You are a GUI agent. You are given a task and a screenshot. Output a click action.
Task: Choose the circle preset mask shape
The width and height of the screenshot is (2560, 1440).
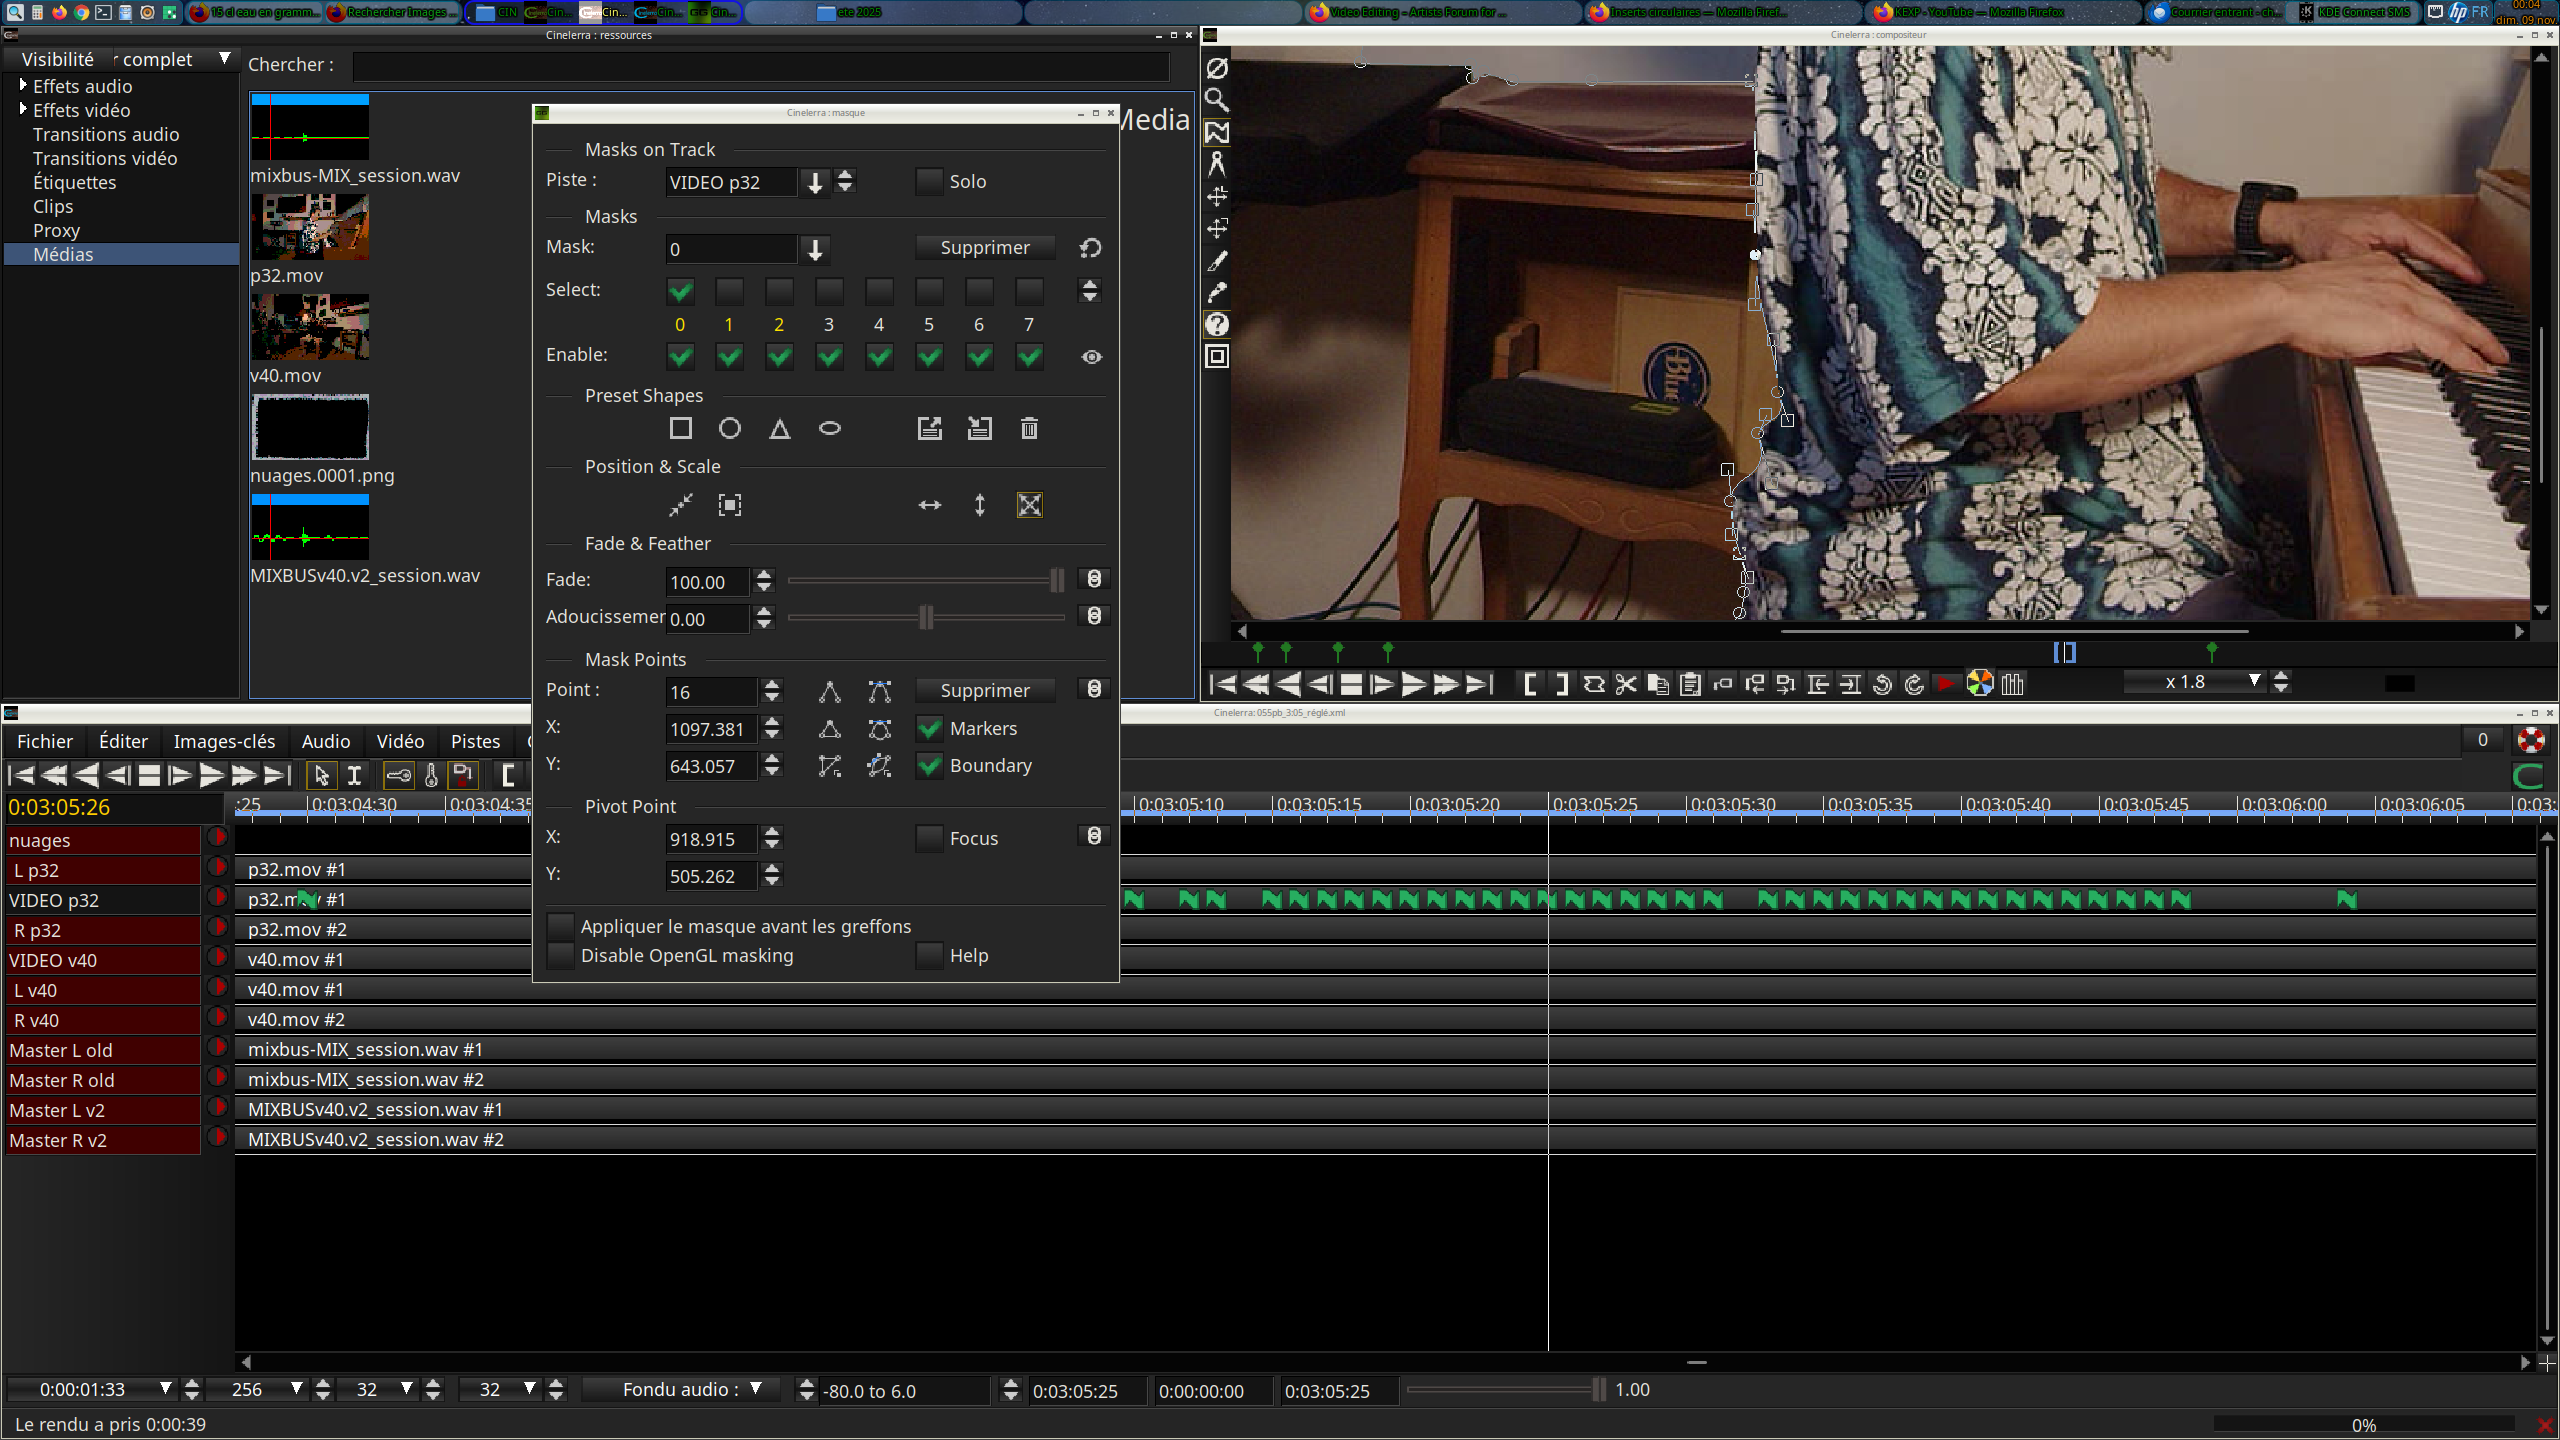pyautogui.click(x=730, y=429)
